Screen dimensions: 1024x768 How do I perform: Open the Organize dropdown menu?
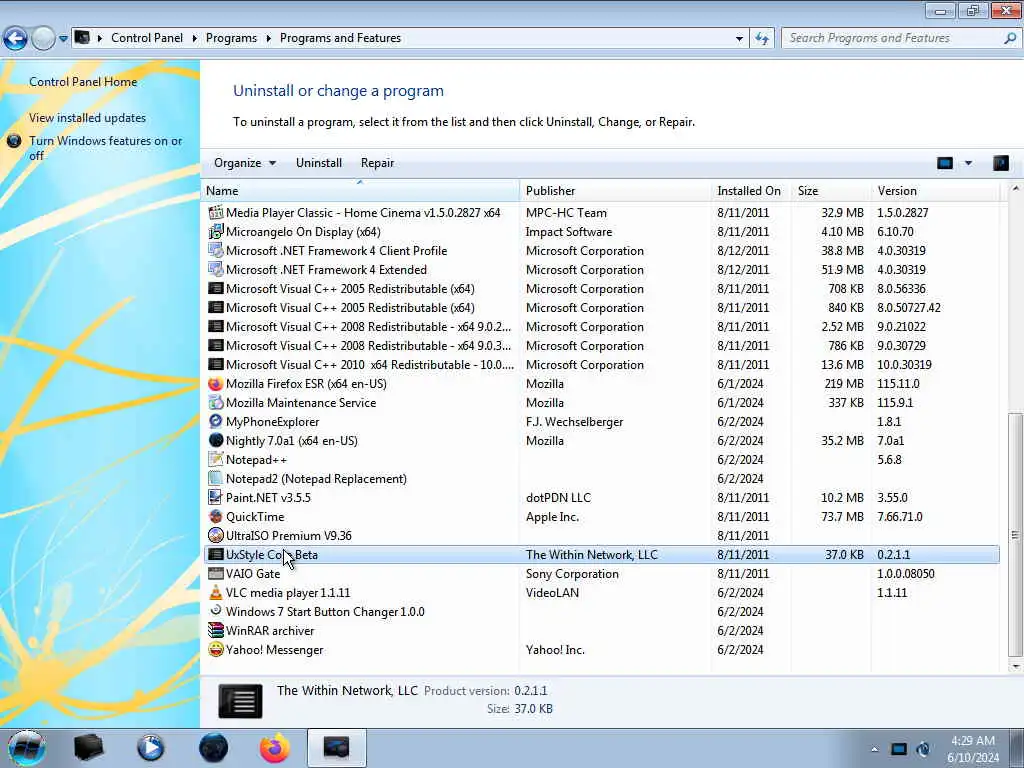pos(245,163)
